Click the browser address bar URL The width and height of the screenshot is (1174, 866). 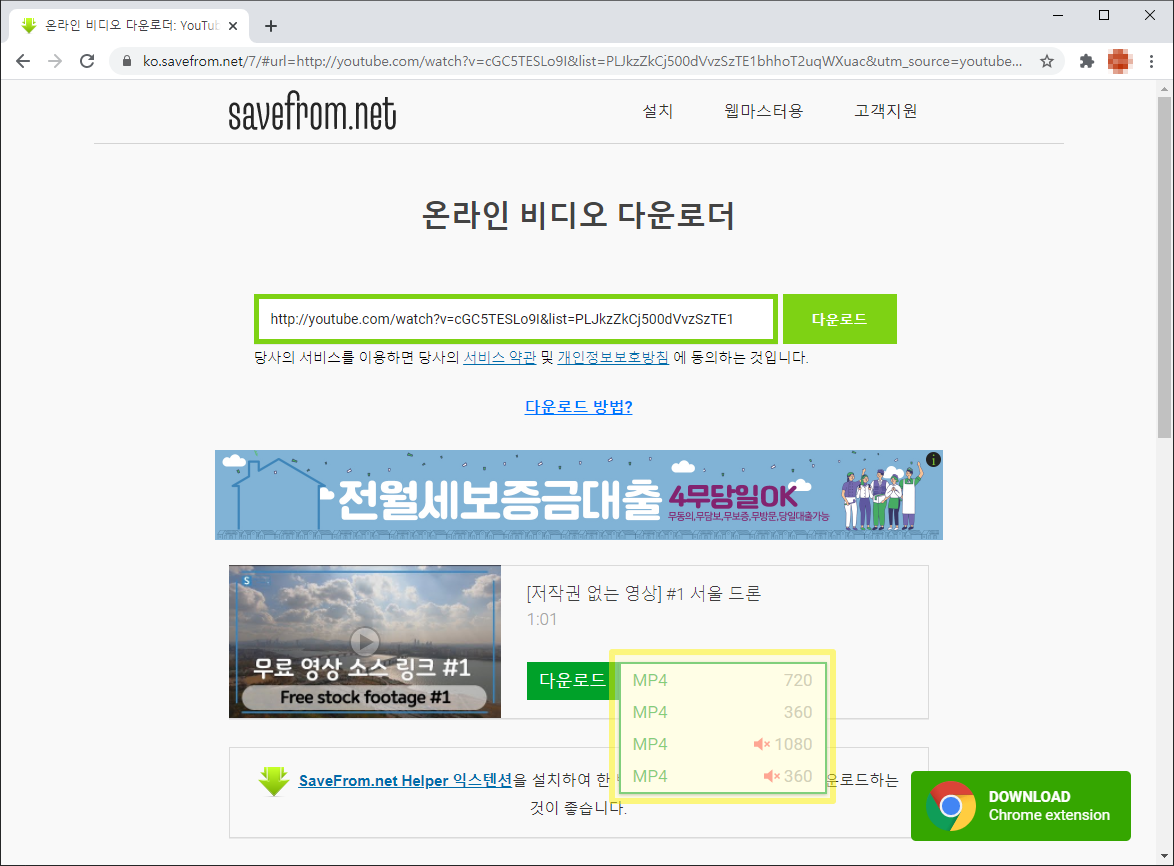582,61
